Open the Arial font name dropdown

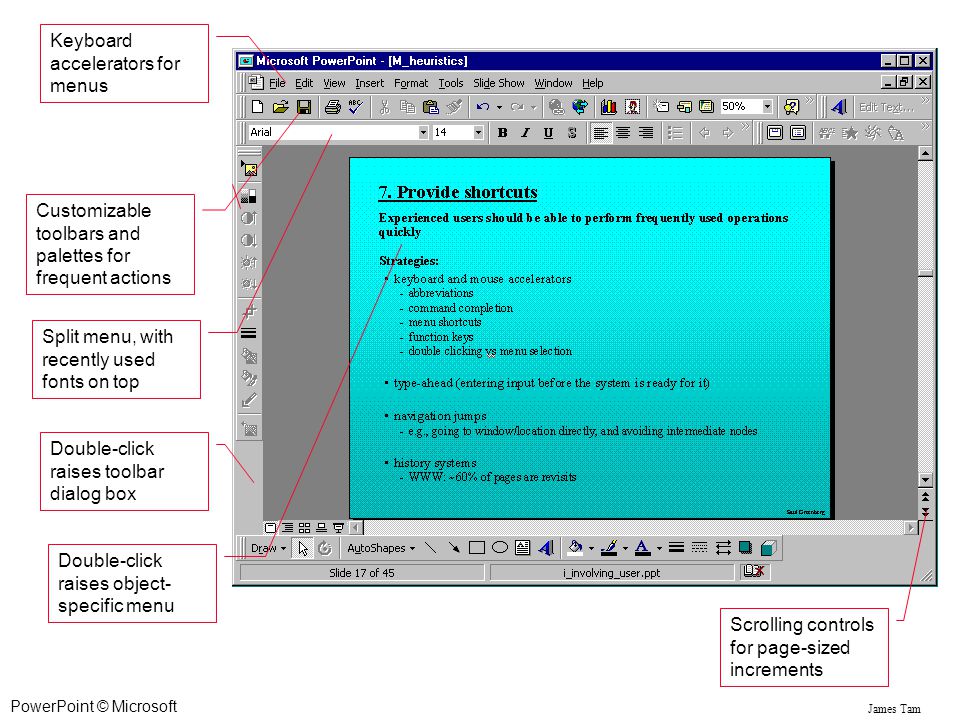423,133
